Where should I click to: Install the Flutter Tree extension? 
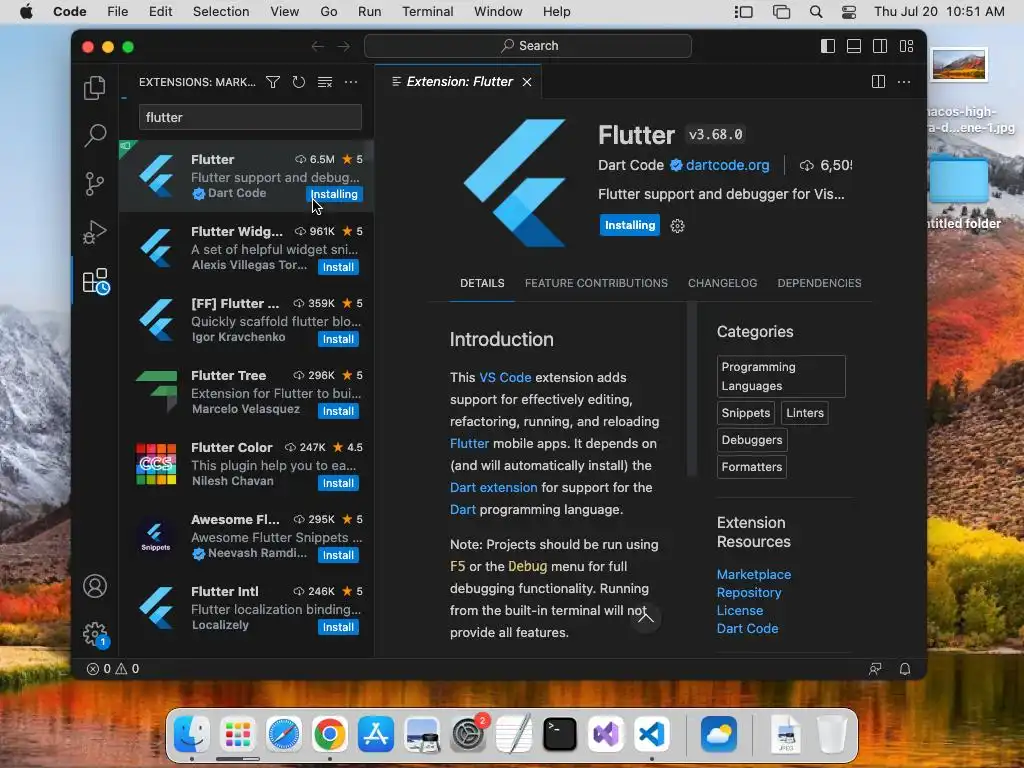point(338,411)
